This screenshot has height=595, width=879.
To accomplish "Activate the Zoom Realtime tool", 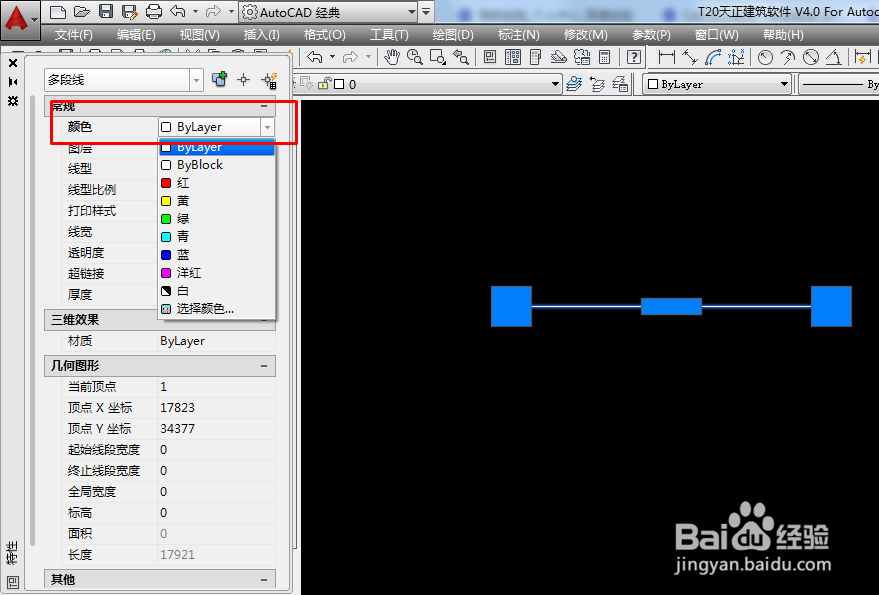I will pyautogui.click(x=414, y=57).
